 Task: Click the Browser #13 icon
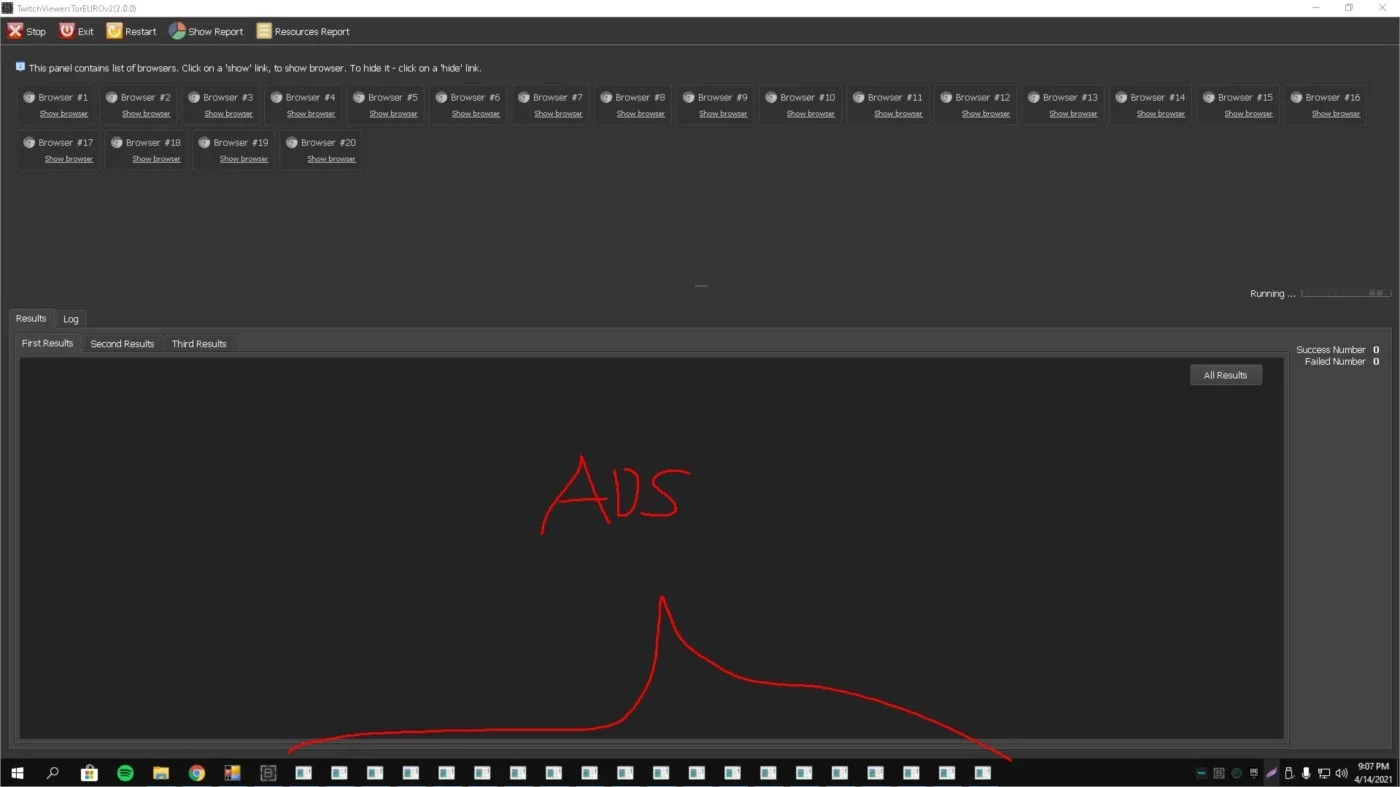1034,98
